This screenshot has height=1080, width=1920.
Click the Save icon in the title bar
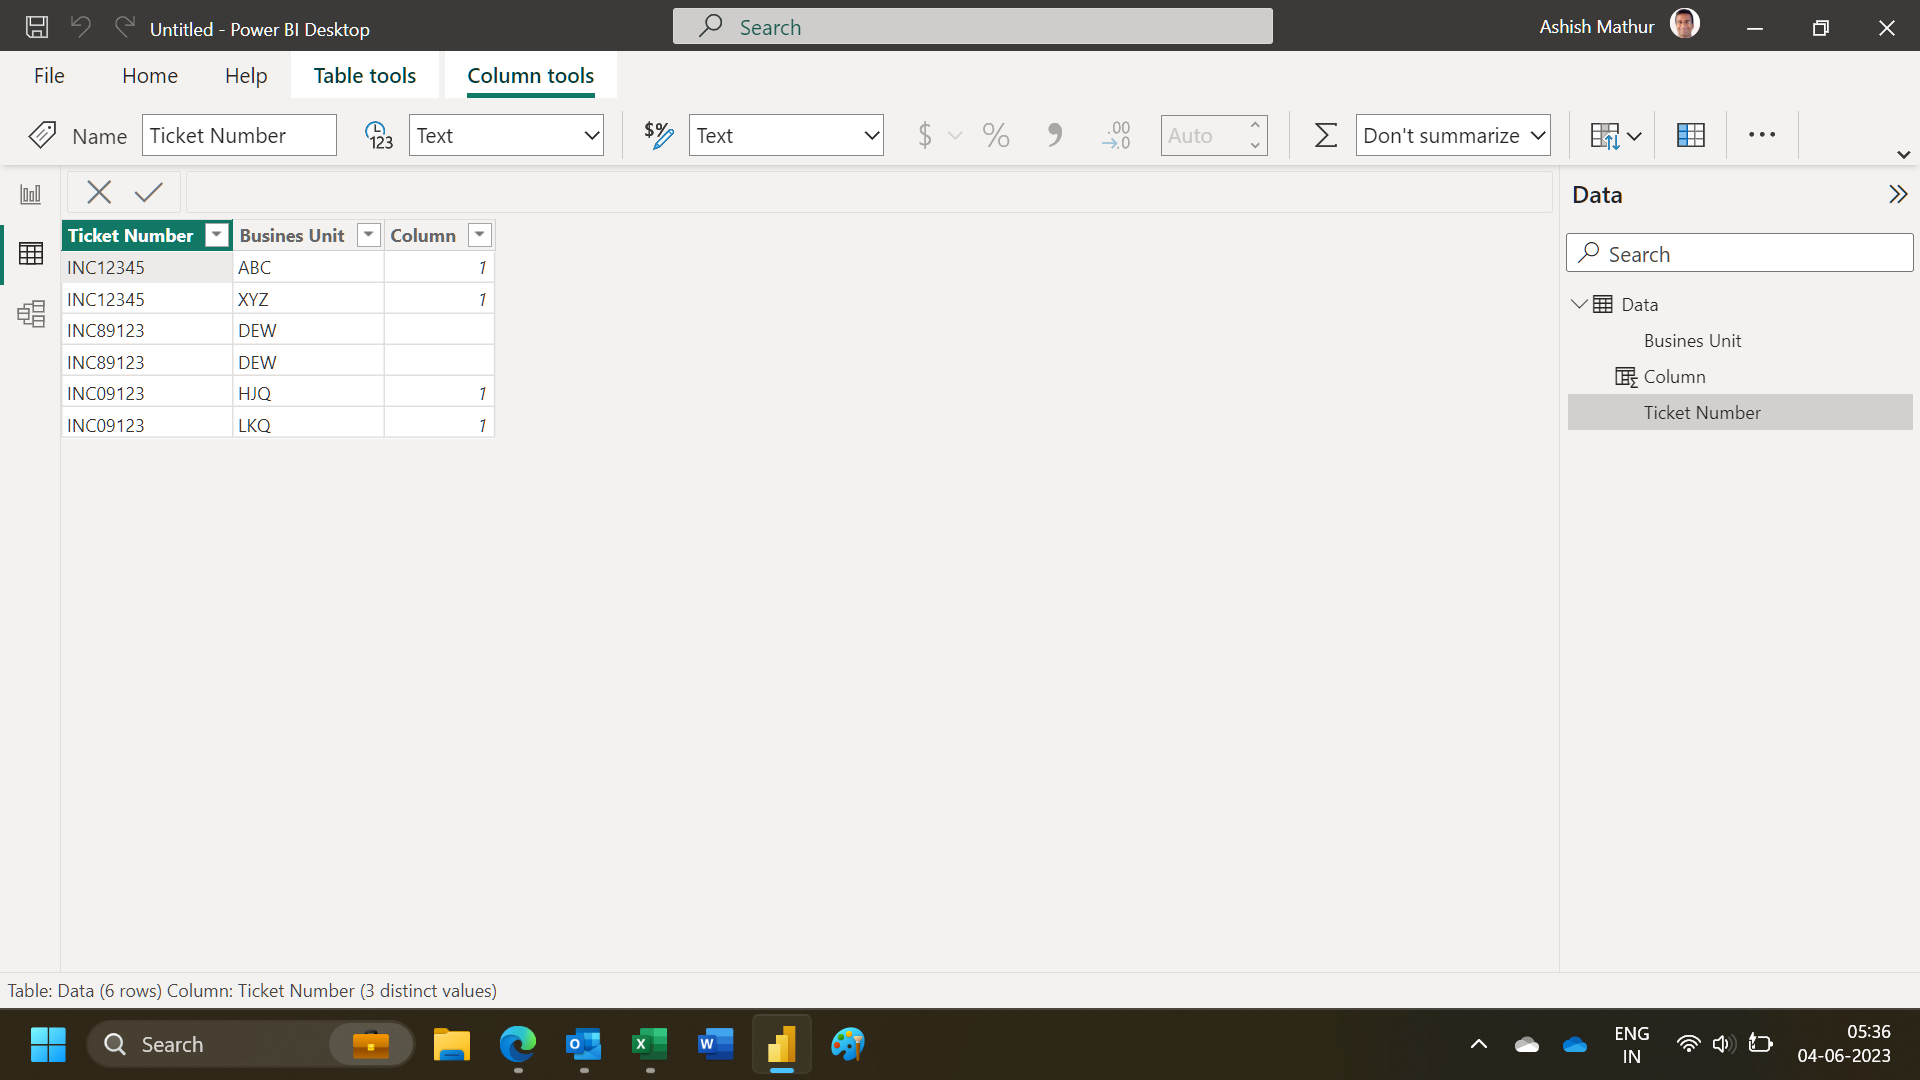tap(37, 27)
